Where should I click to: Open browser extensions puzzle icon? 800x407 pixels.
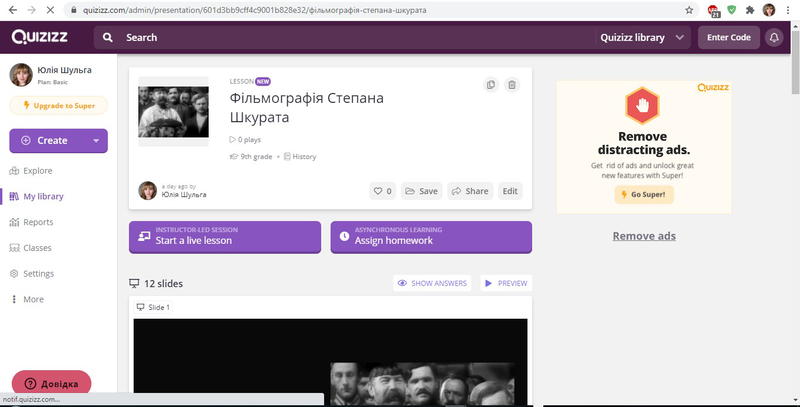[x=749, y=9]
